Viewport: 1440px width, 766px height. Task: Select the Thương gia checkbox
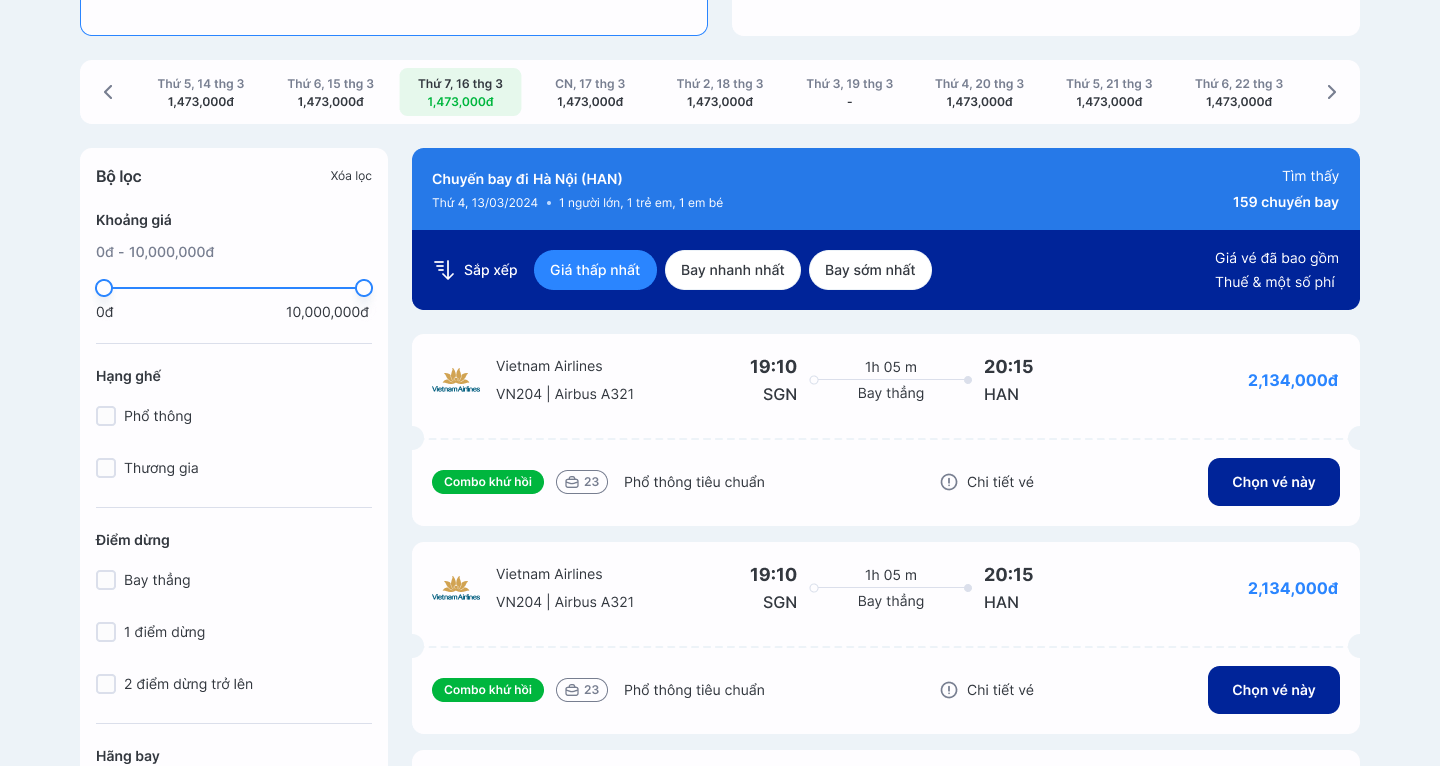(106, 467)
